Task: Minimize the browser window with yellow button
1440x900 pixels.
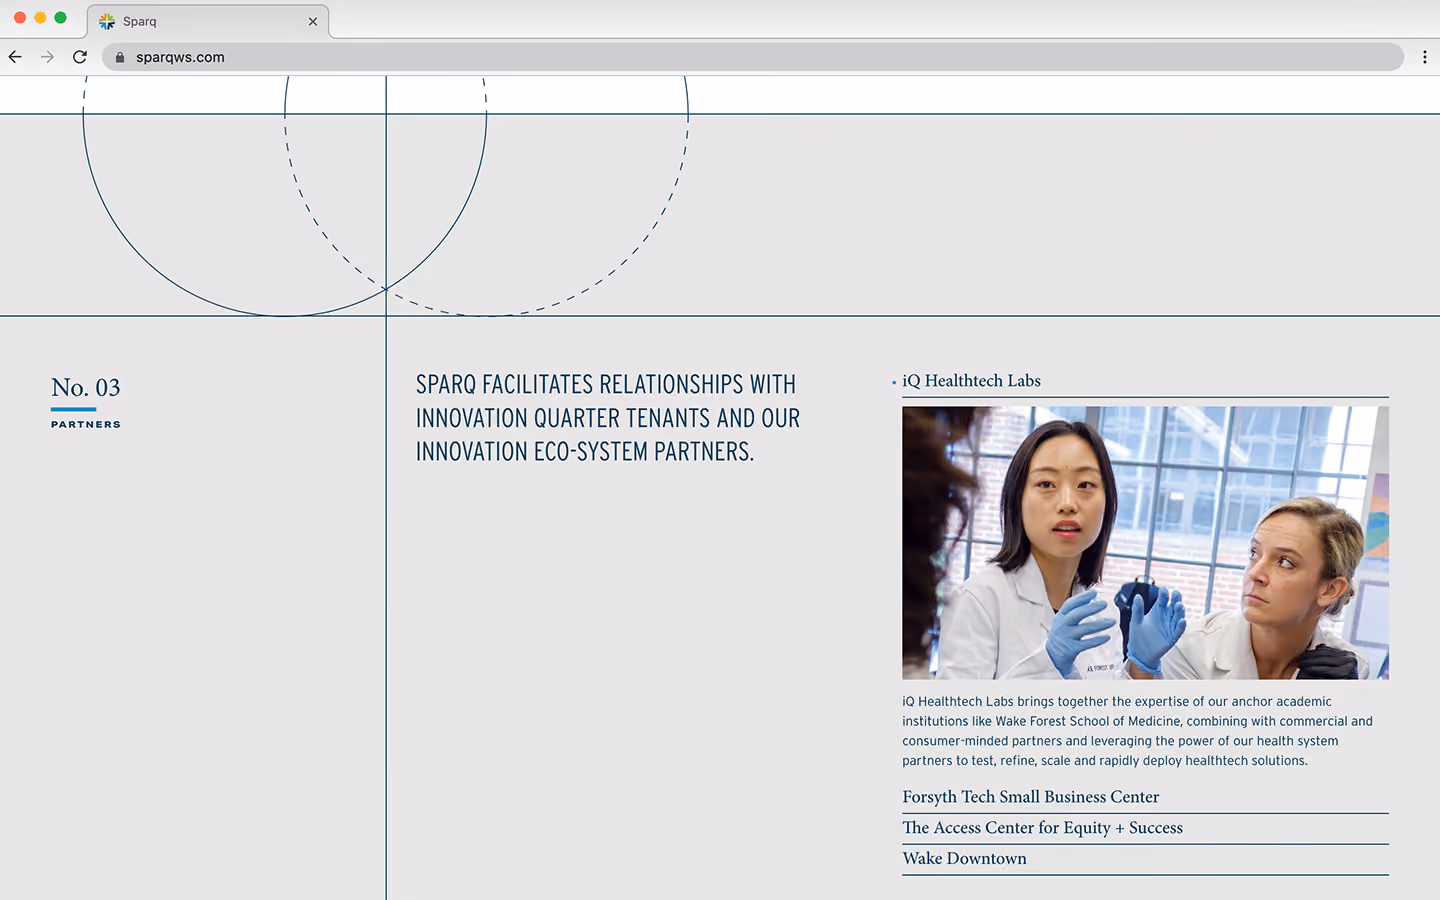Action: pos(40,18)
